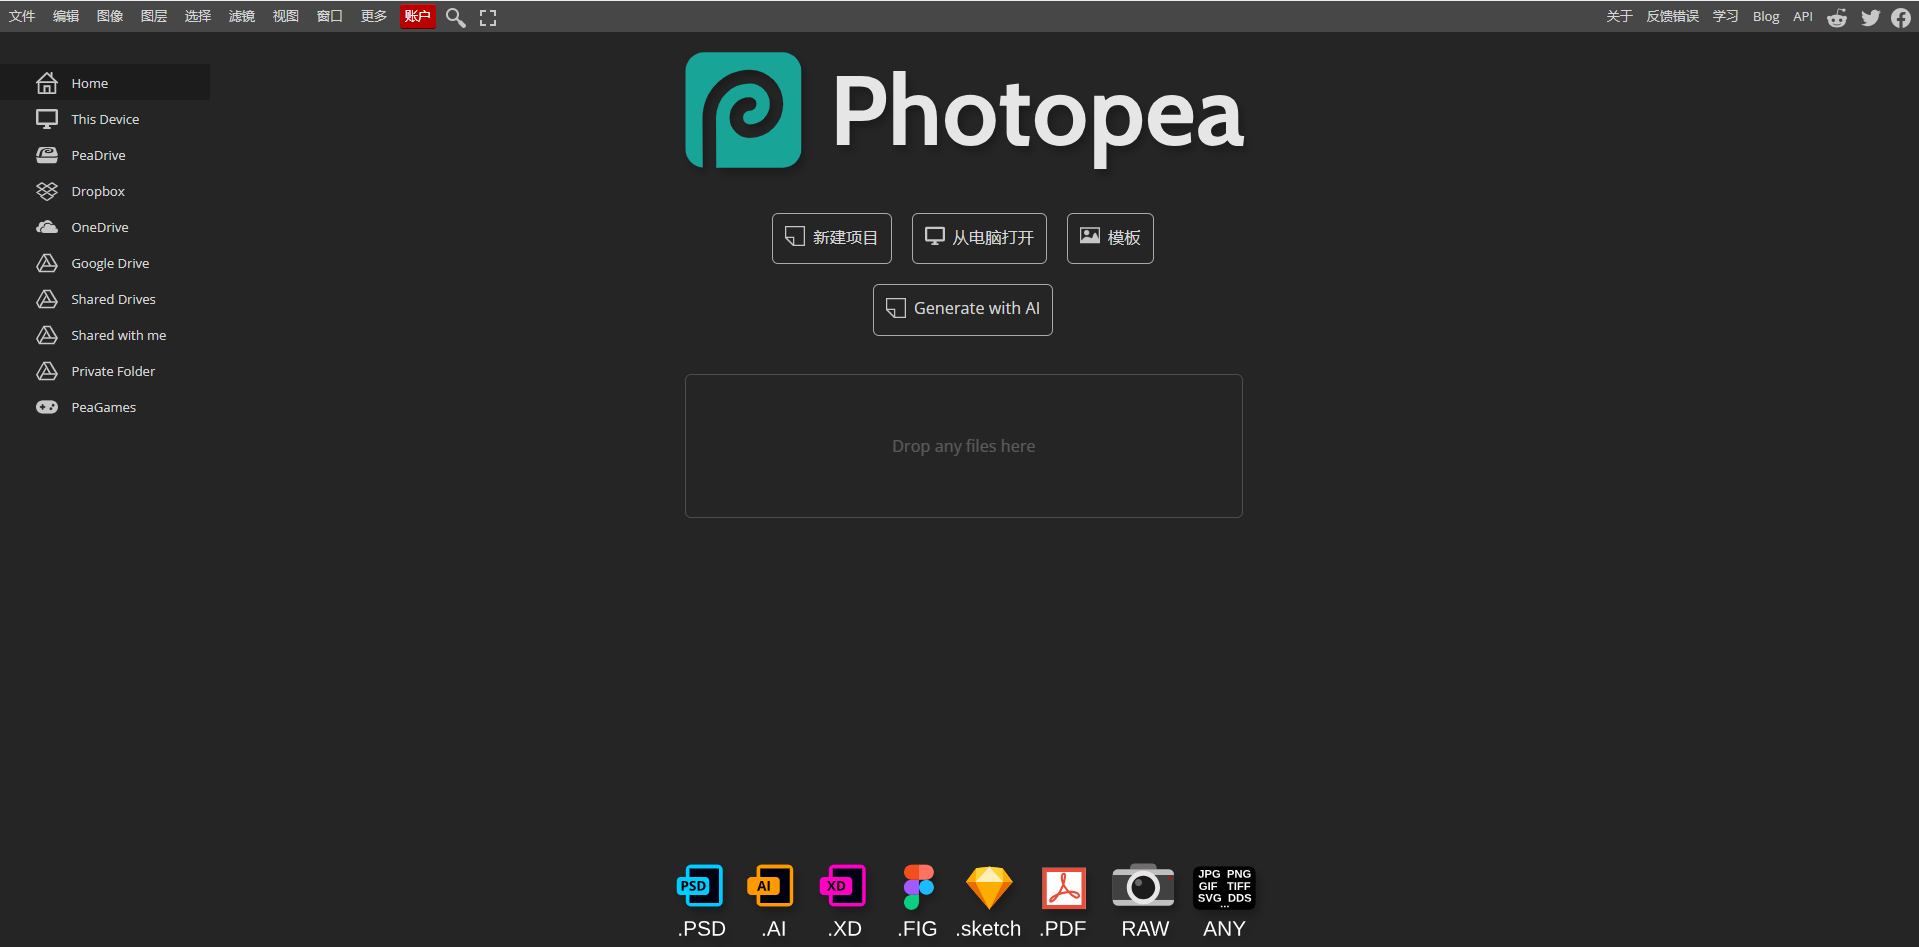Screen dimensions: 1919x947
Task: Click the ANY formats icon
Action: click(x=1224, y=886)
